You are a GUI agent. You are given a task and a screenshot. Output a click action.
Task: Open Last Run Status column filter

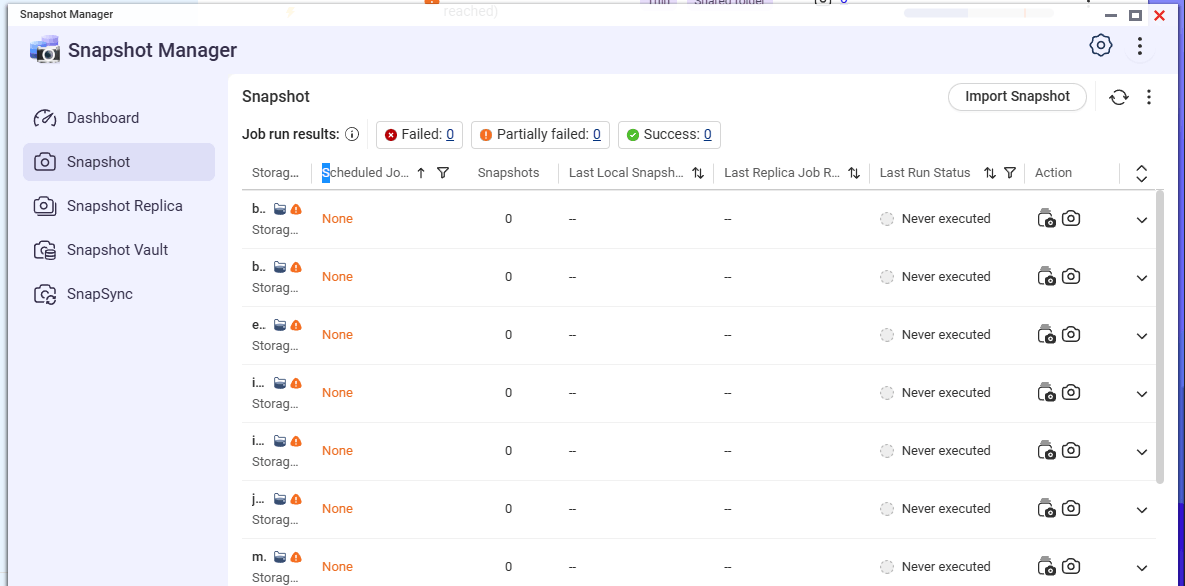click(1010, 173)
